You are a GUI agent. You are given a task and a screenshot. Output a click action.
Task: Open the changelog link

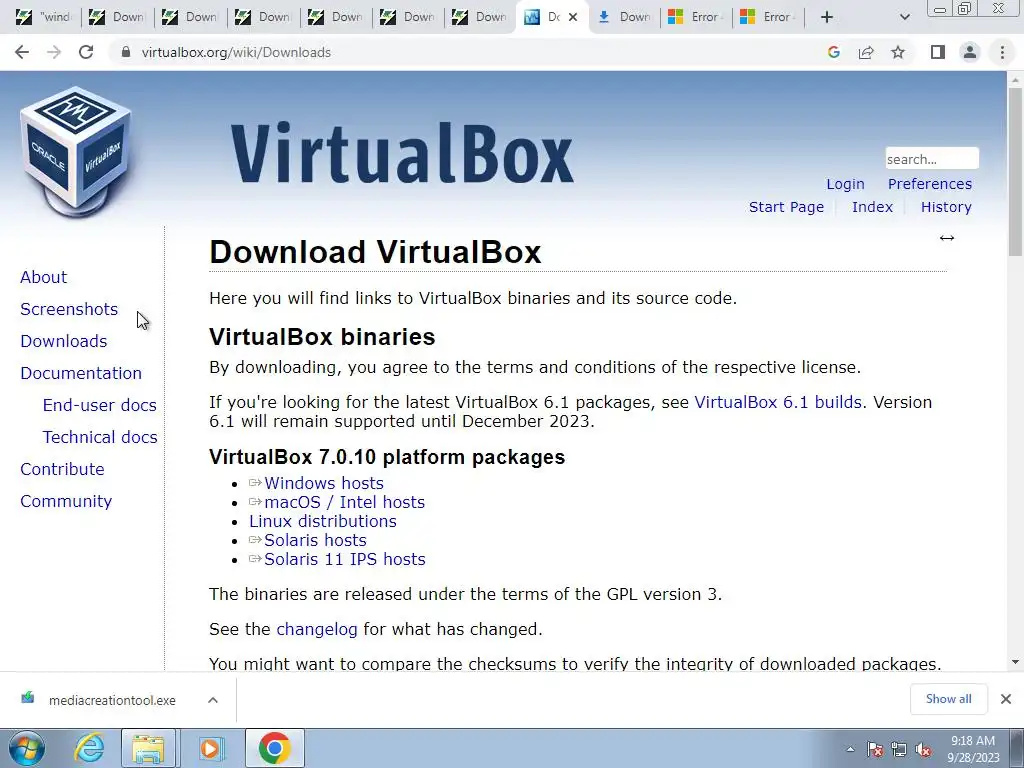tap(317, 630)
